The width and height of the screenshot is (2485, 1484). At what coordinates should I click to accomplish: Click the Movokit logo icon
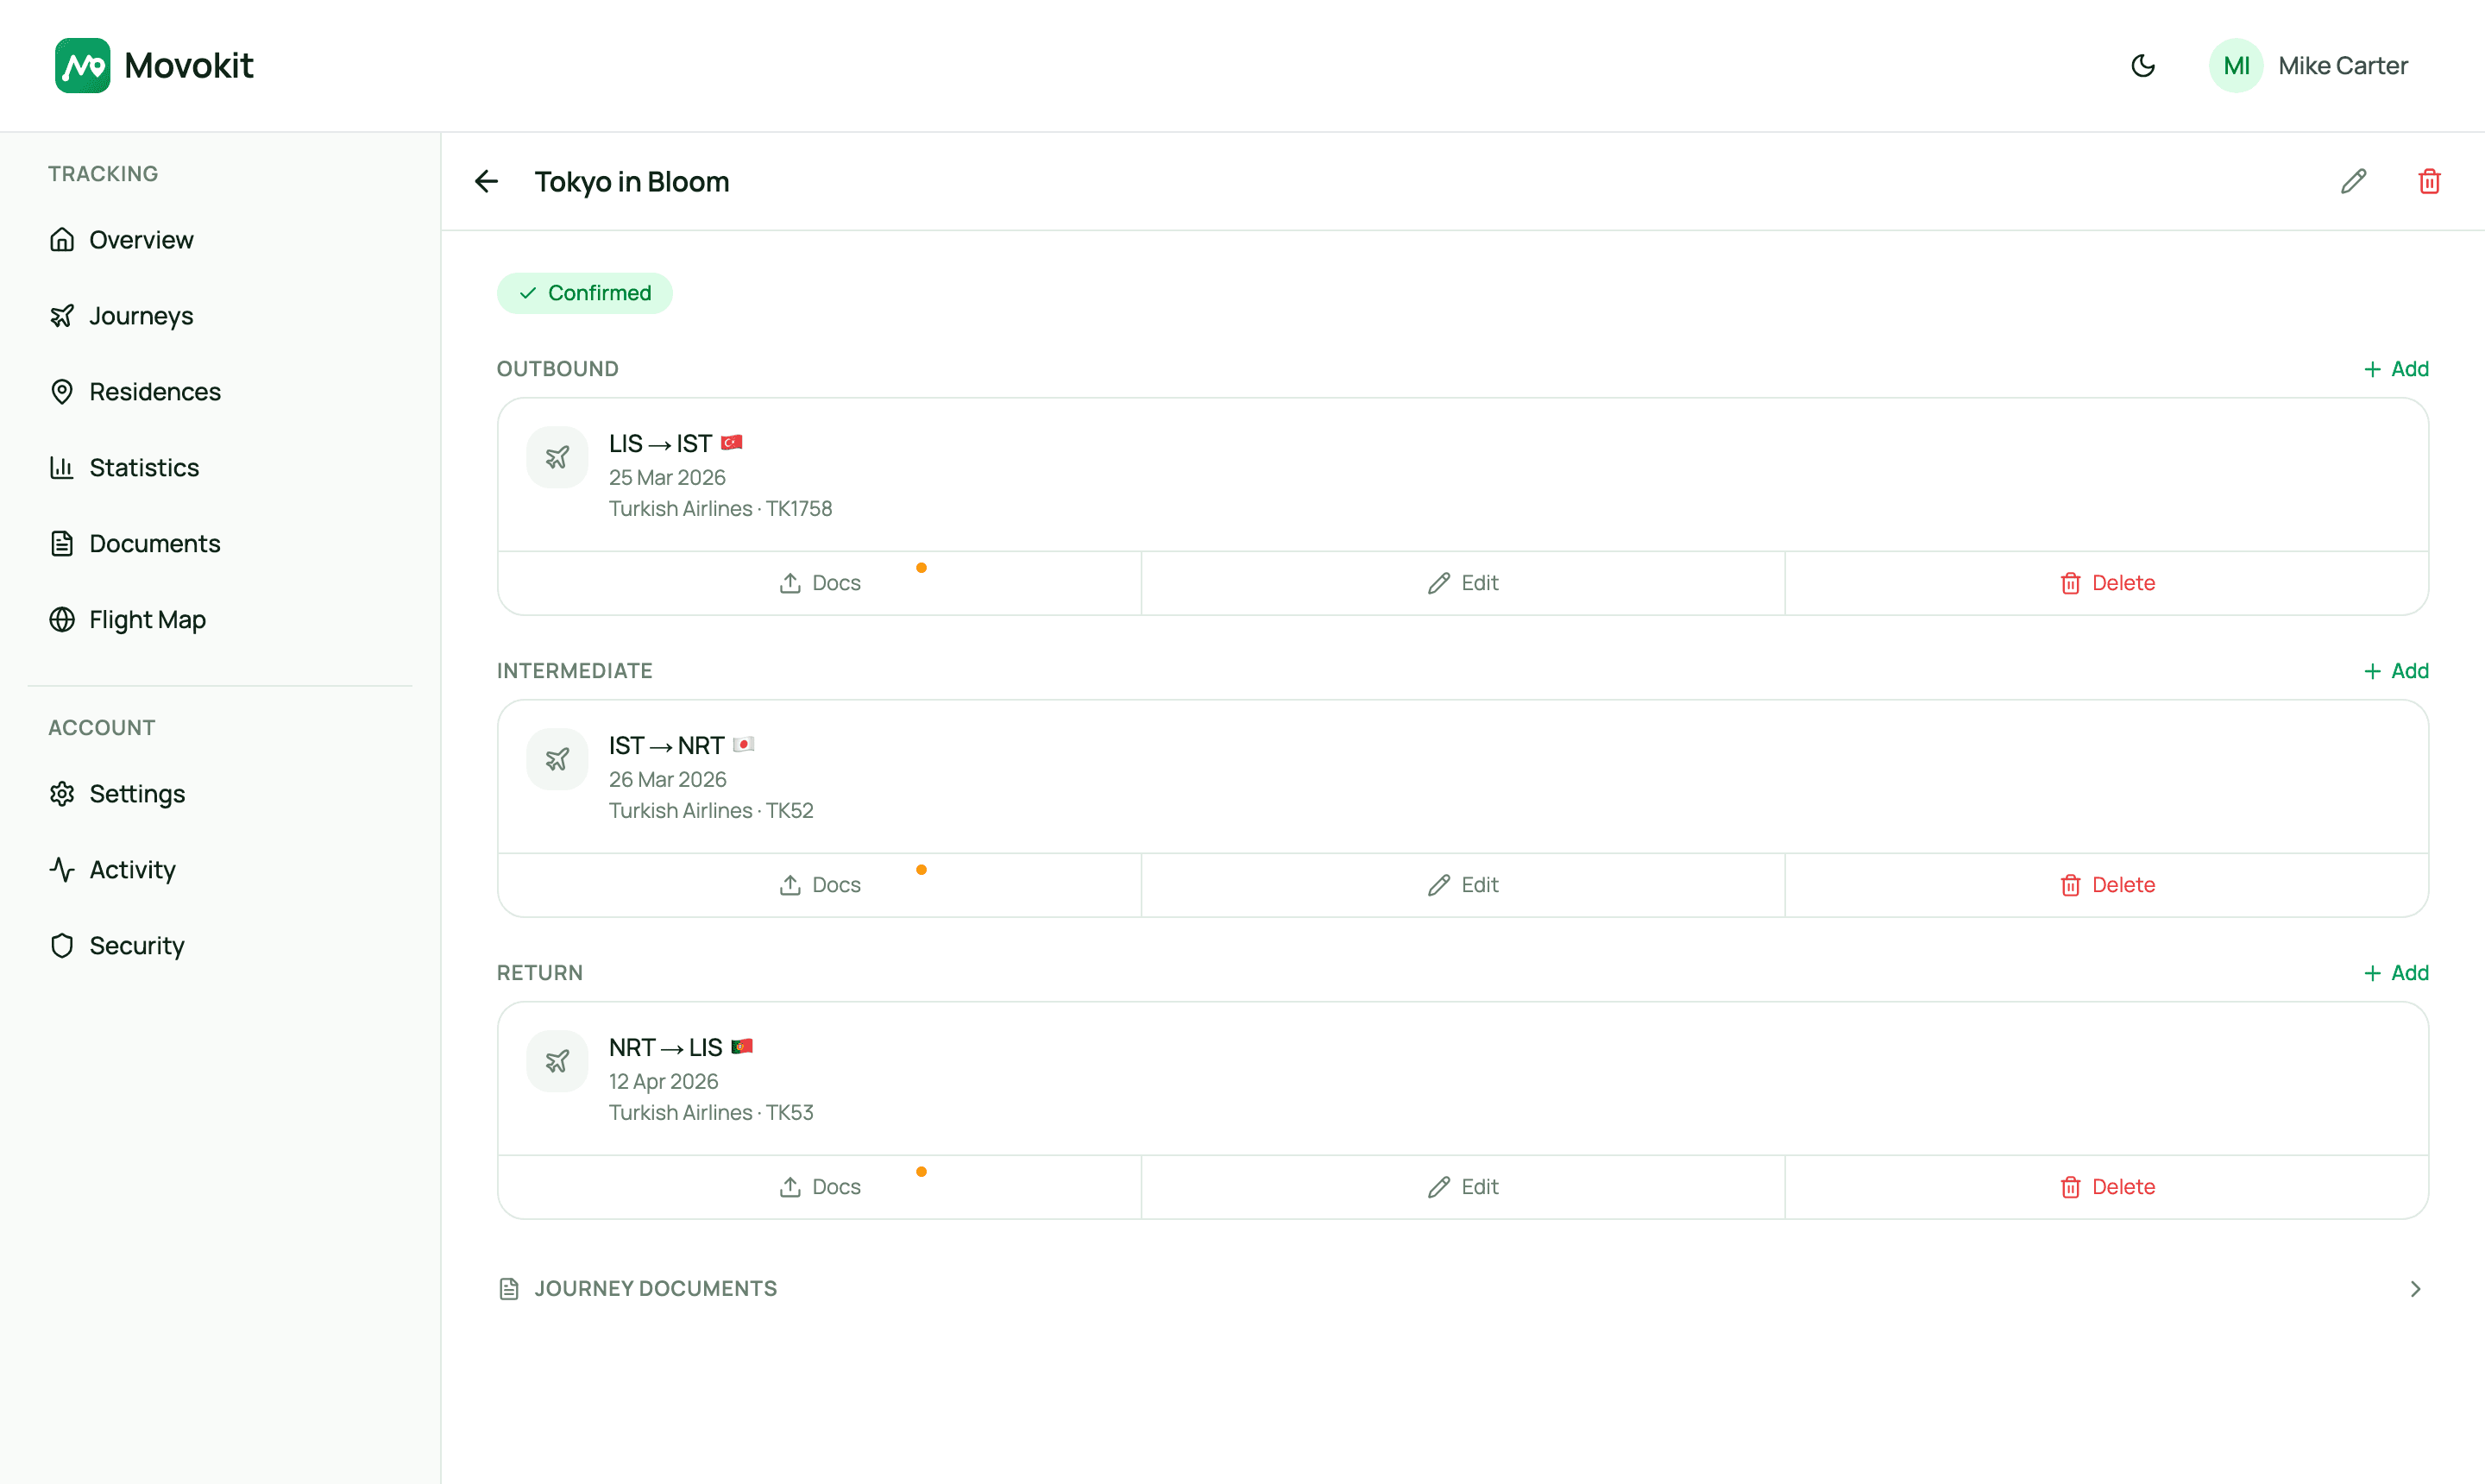coord(82,66)
